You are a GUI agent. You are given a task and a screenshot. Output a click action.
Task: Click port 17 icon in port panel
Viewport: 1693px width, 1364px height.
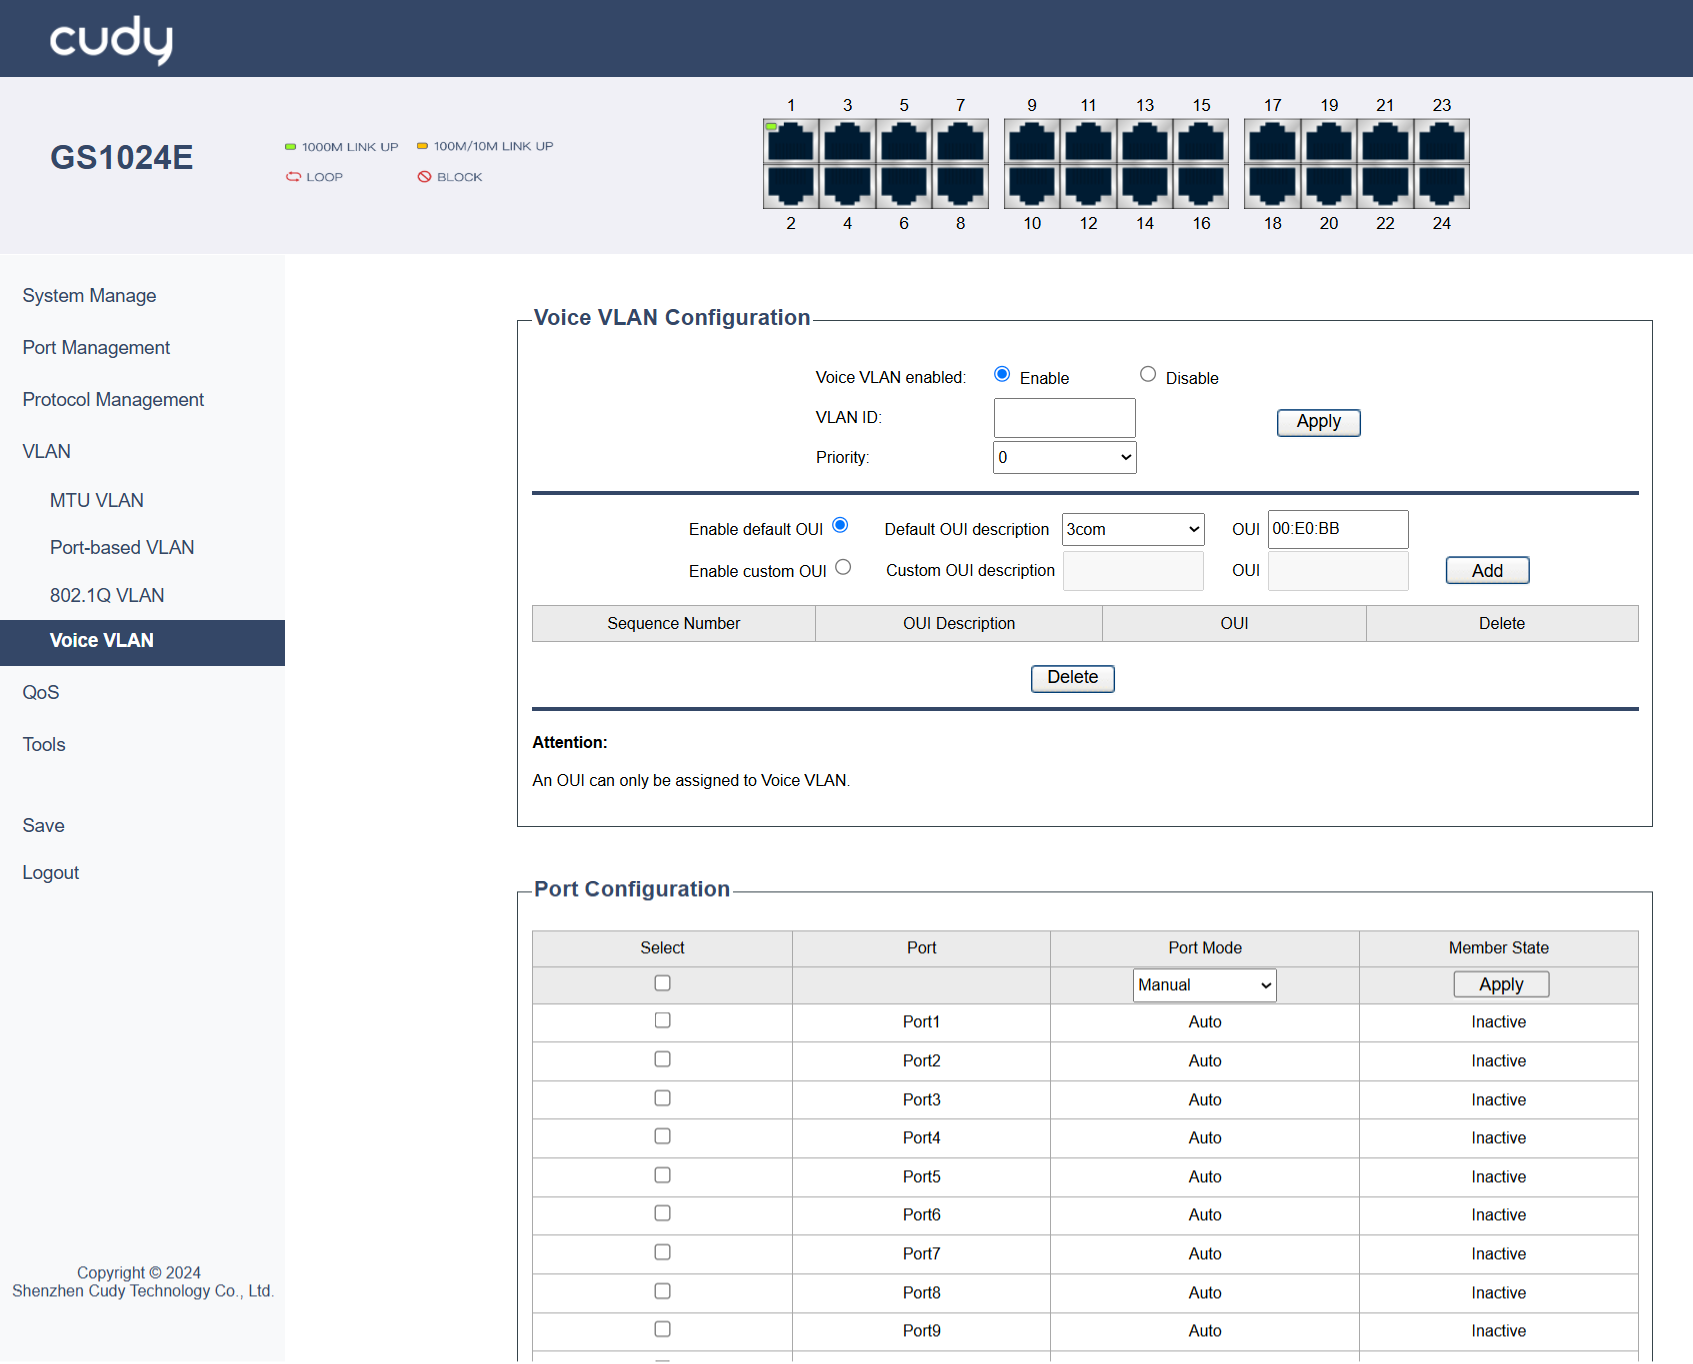1272,142
